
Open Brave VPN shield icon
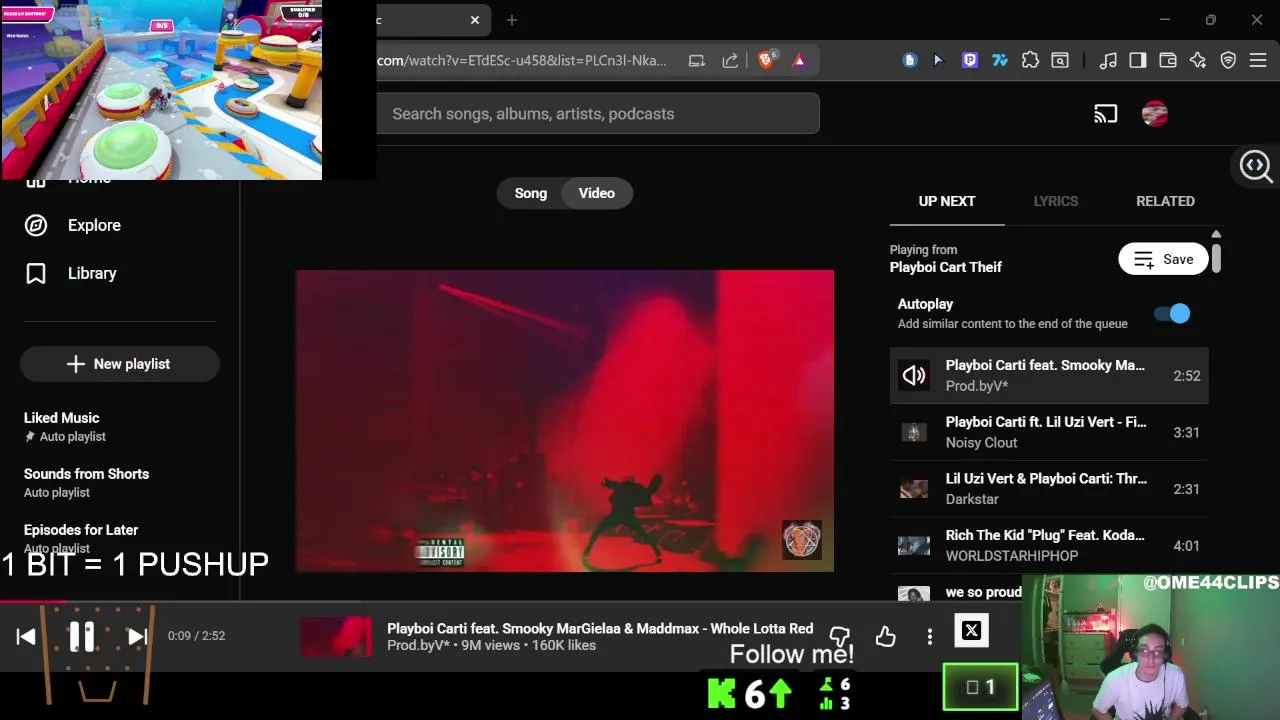1228,60
